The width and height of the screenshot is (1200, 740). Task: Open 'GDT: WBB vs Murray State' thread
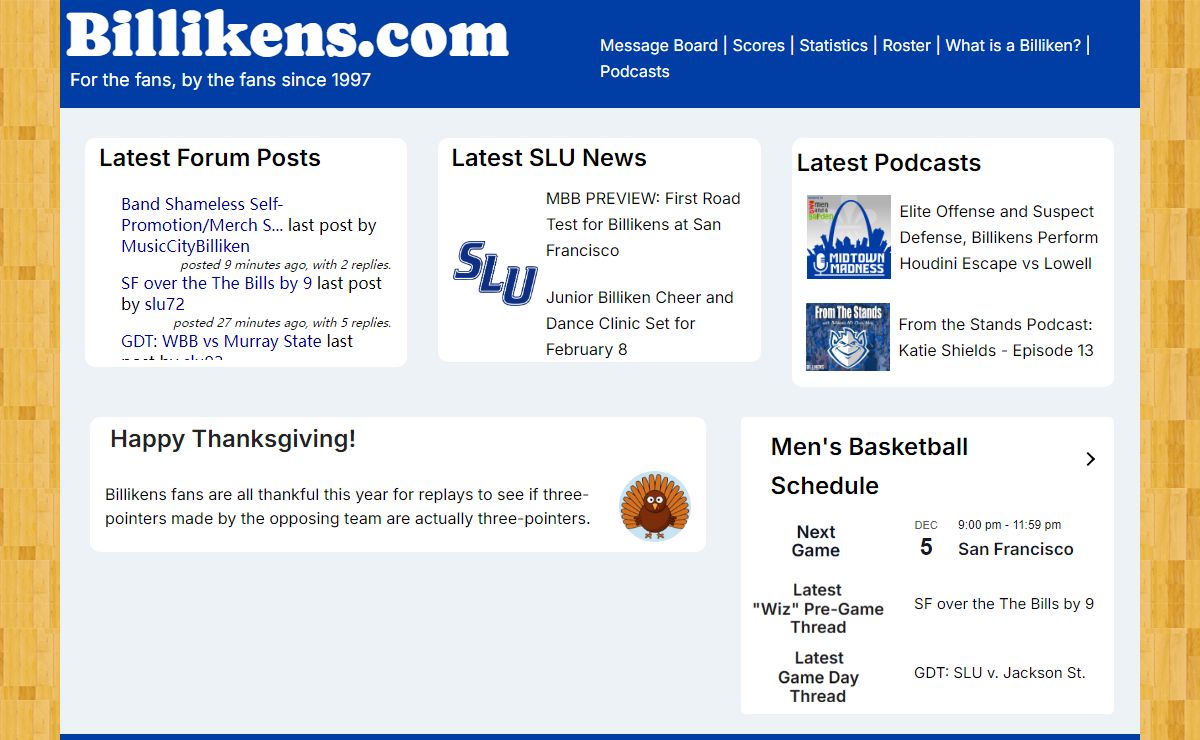coord(221,341)
